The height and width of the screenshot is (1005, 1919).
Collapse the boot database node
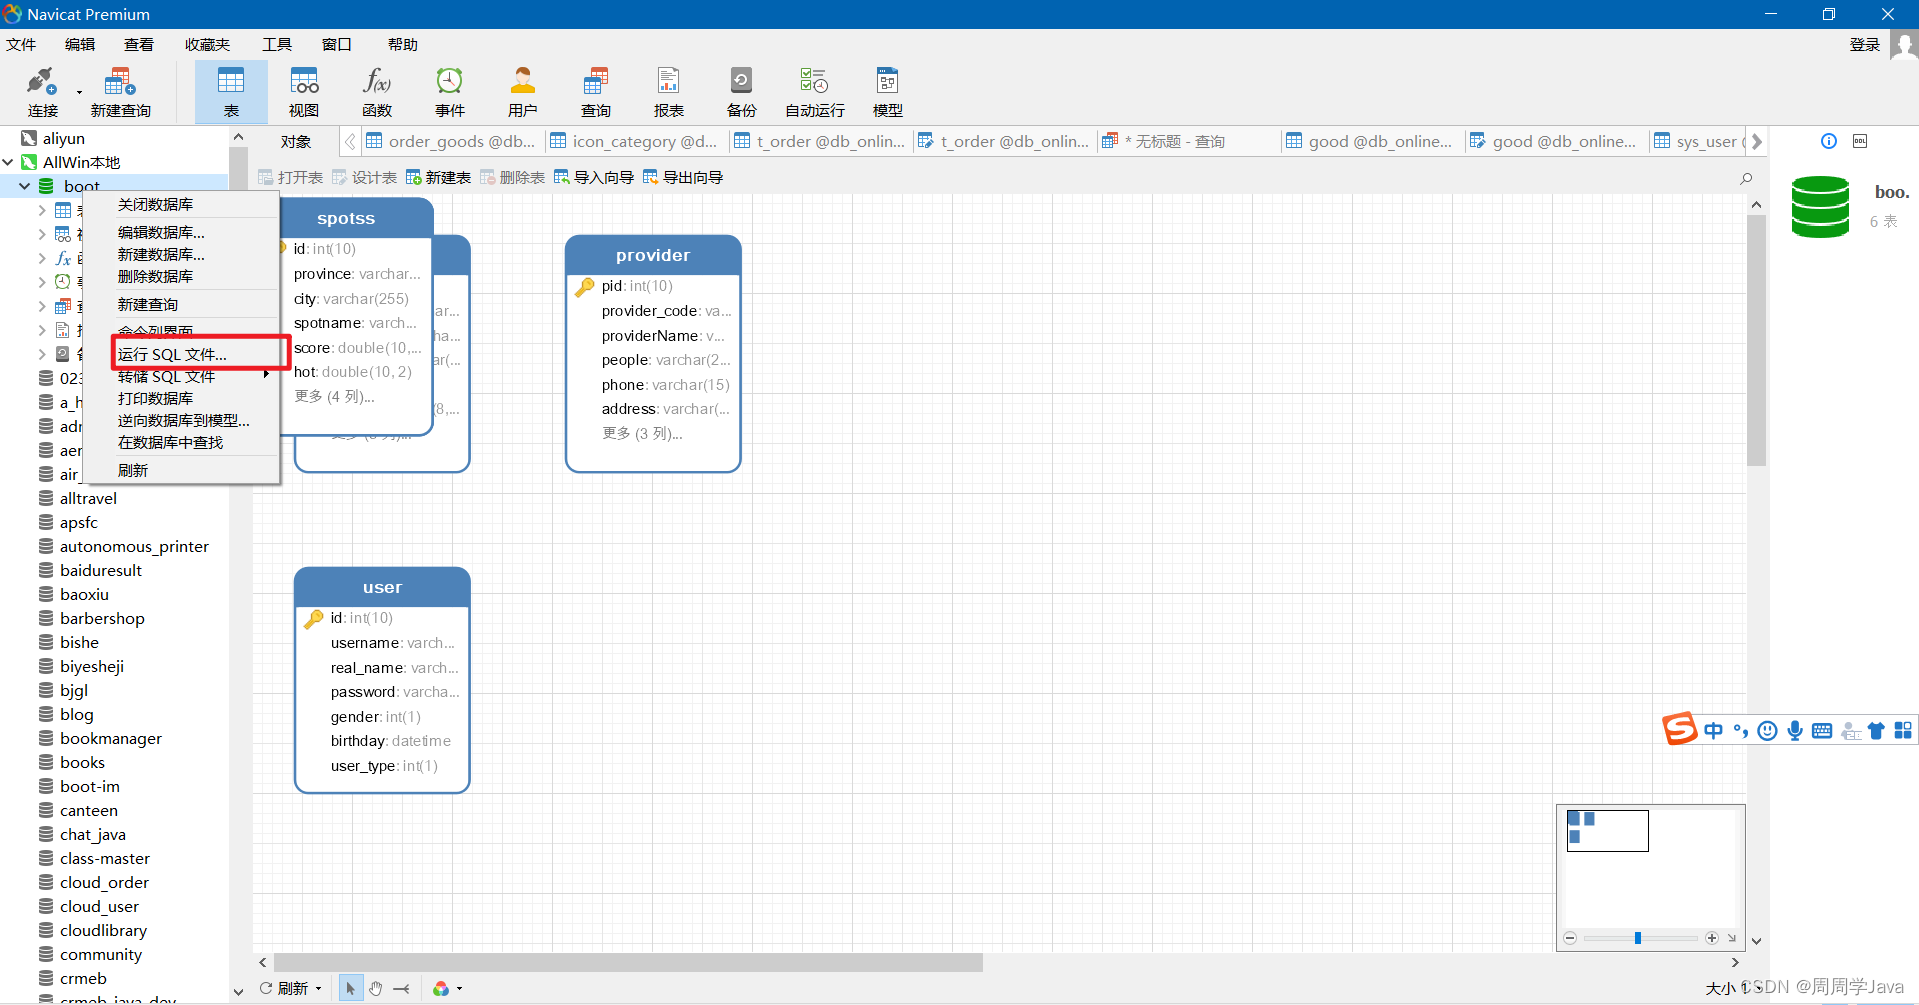click(x=24, y=186)
